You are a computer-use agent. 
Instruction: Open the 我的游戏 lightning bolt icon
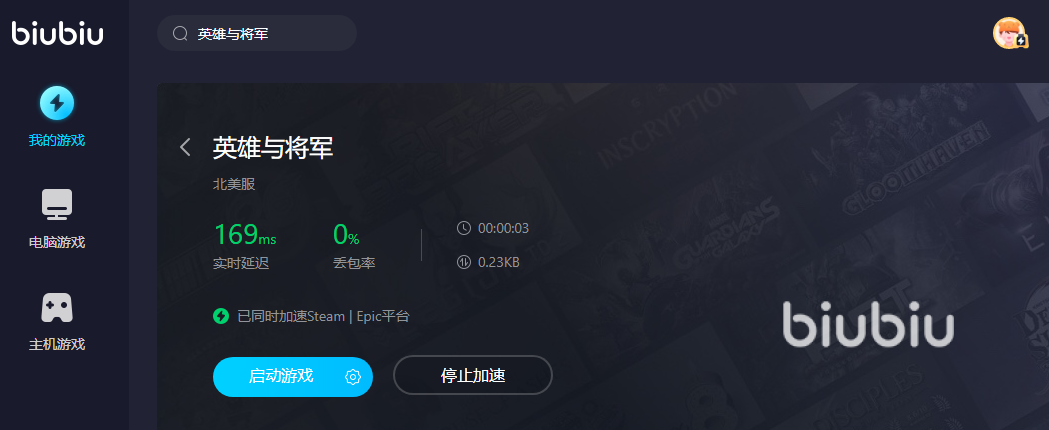pos(57,103)
